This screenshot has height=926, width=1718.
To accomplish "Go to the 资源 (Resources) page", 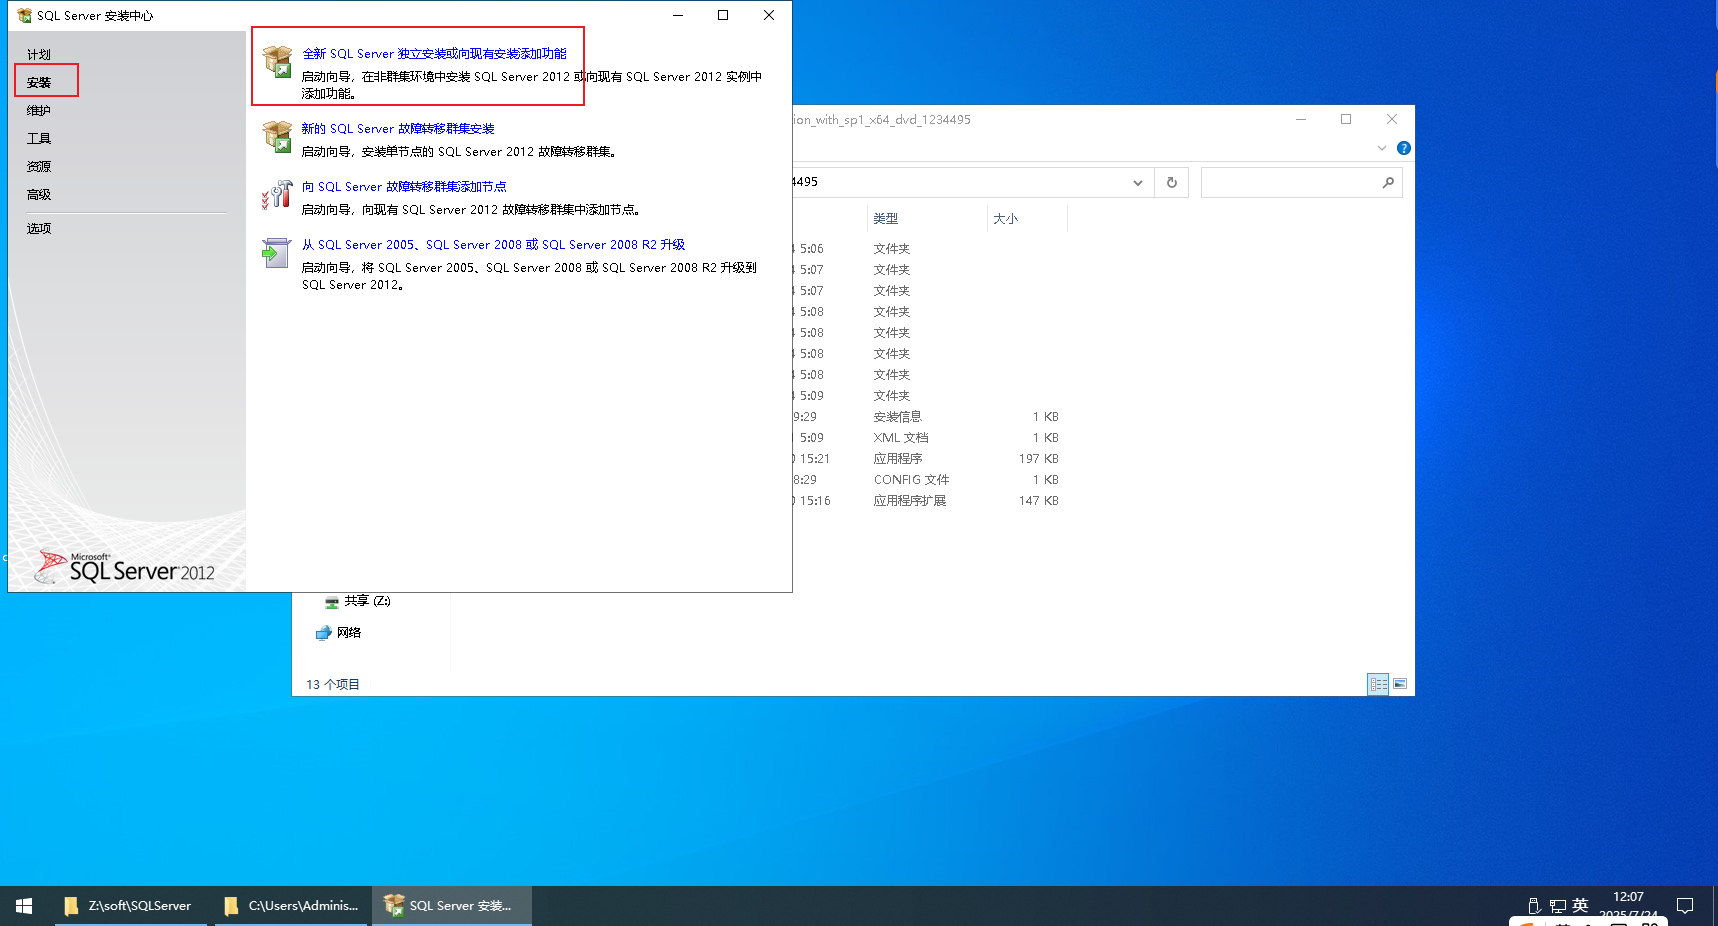I will tap(39, 167).
